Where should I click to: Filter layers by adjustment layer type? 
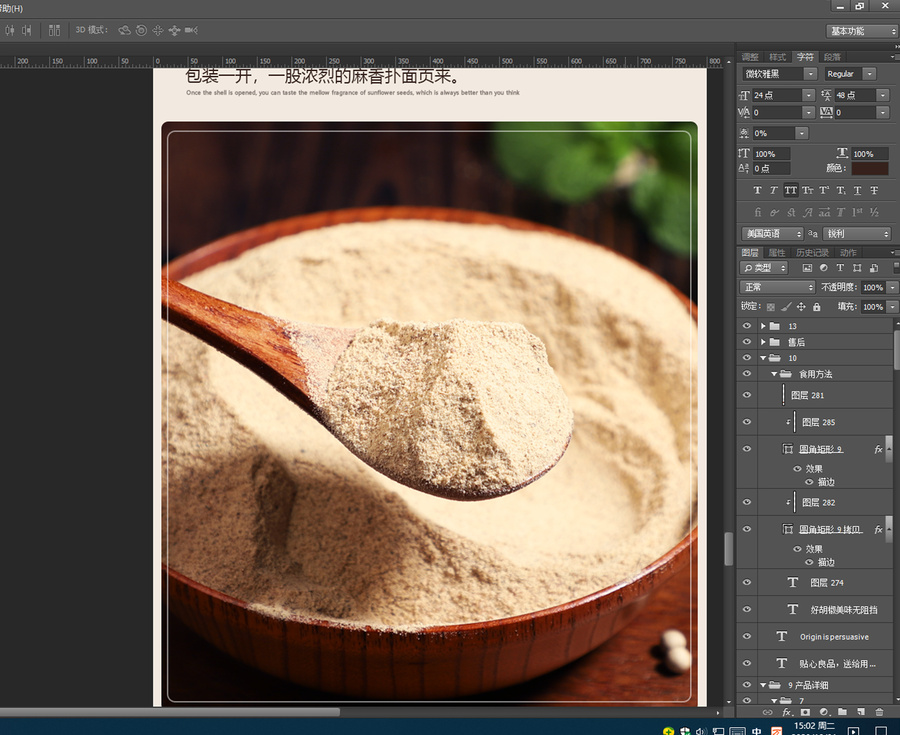(x=824, y=268)
